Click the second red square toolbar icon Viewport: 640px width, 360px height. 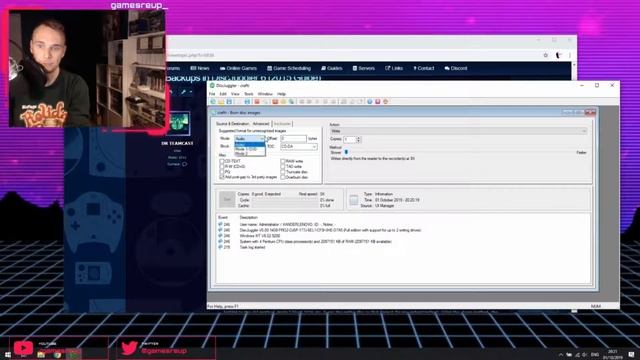pyautogui.click(x=275, y=102)
